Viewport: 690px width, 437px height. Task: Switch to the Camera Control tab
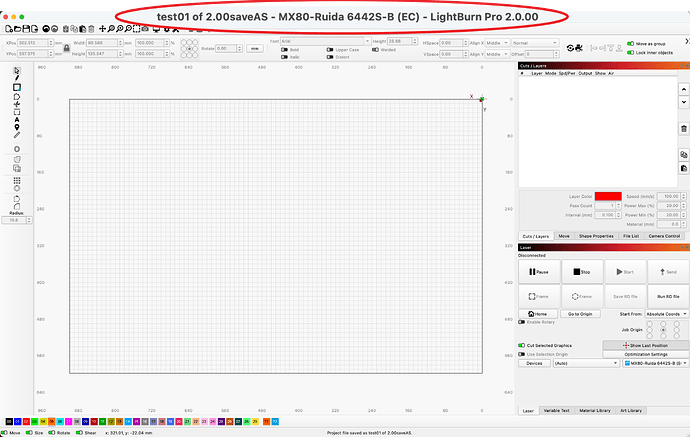[x=664, y=236]
